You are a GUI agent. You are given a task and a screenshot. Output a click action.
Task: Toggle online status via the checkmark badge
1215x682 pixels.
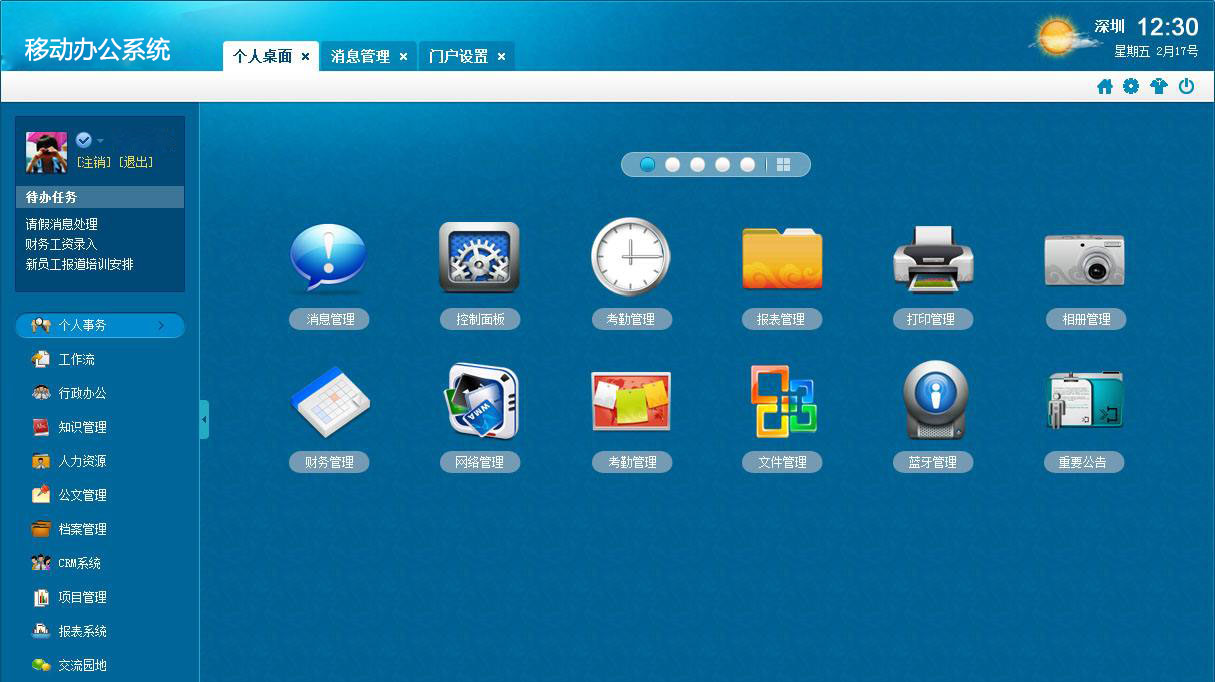(x=82, y=140)
